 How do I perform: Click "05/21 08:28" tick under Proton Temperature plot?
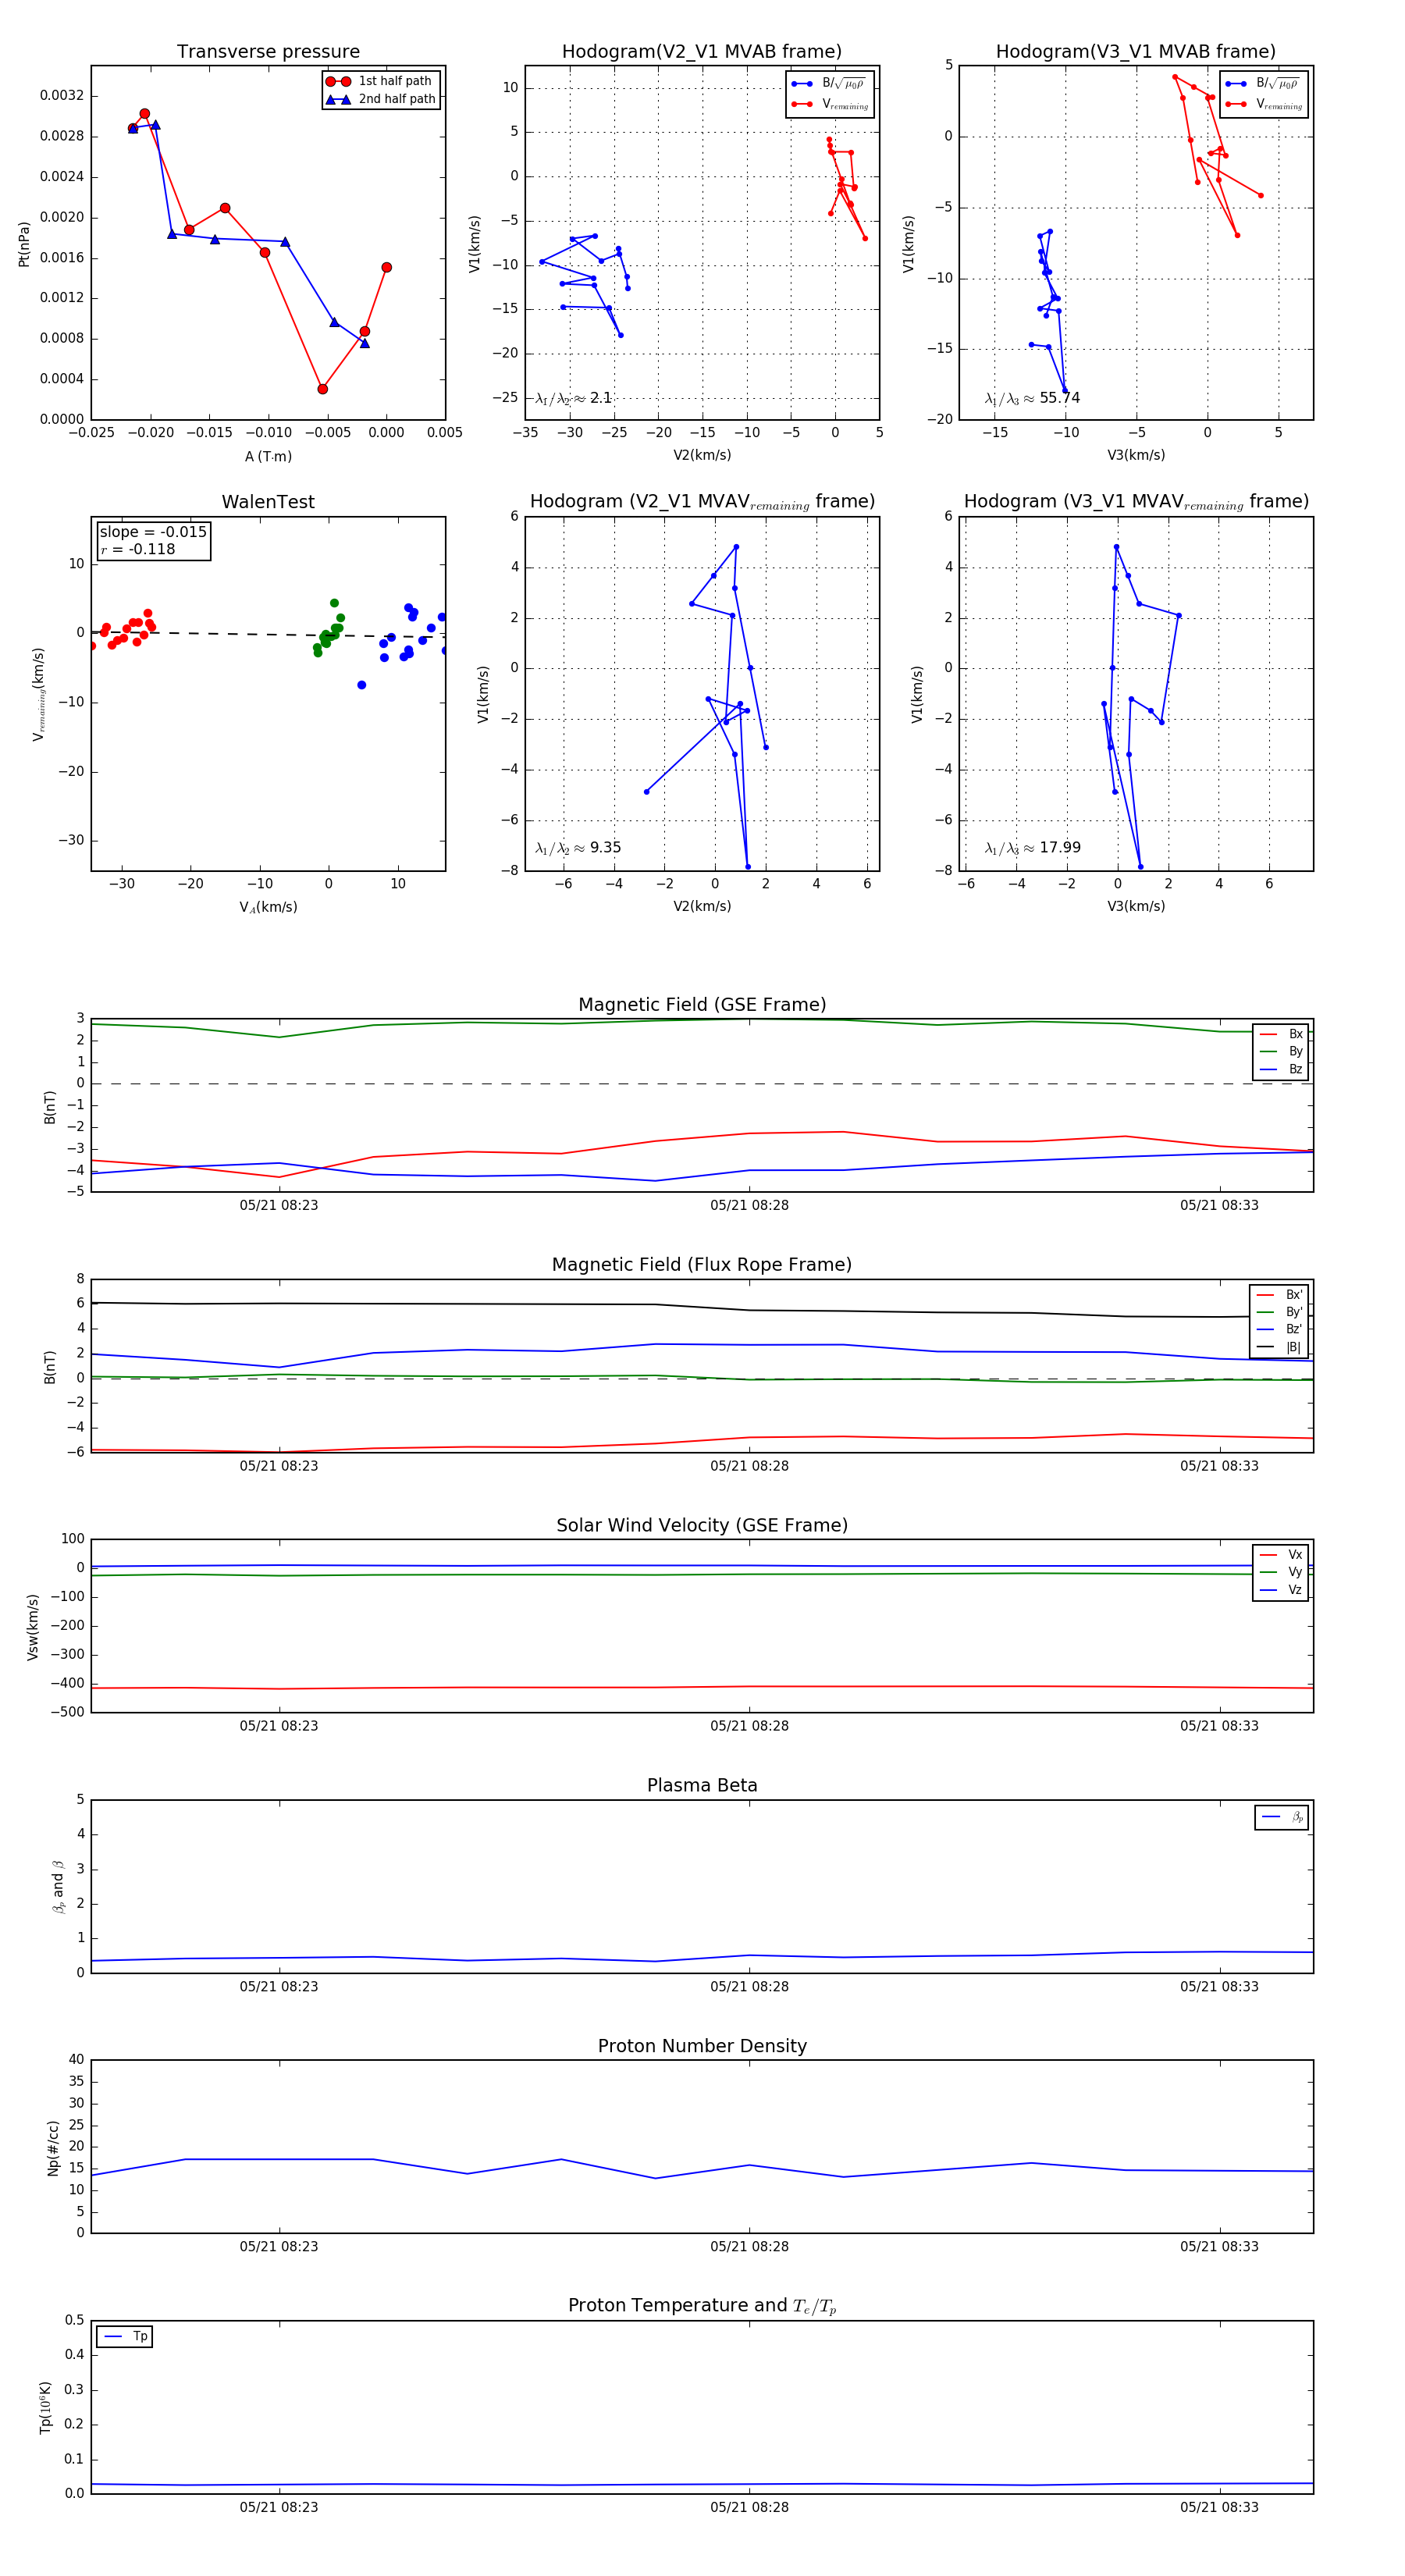749,2507
